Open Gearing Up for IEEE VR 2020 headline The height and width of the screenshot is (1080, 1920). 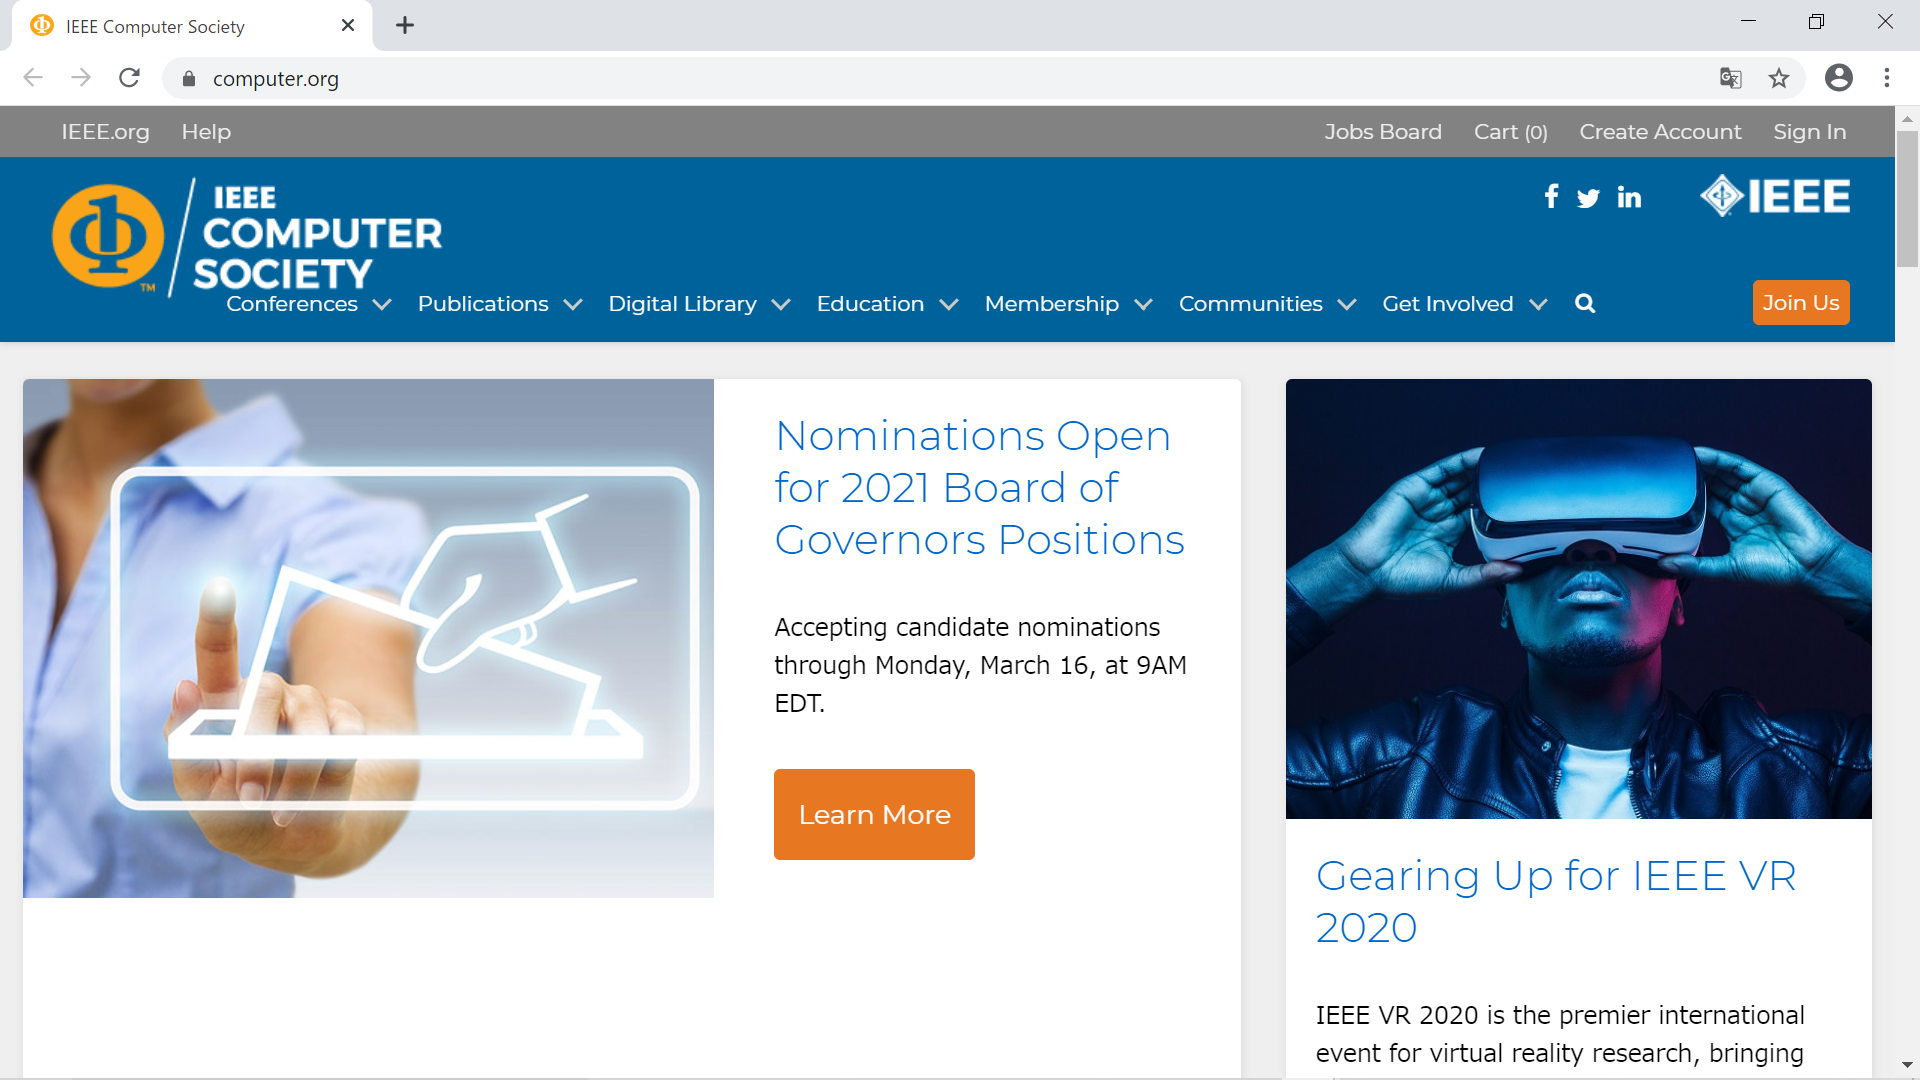coord(1556,901)
